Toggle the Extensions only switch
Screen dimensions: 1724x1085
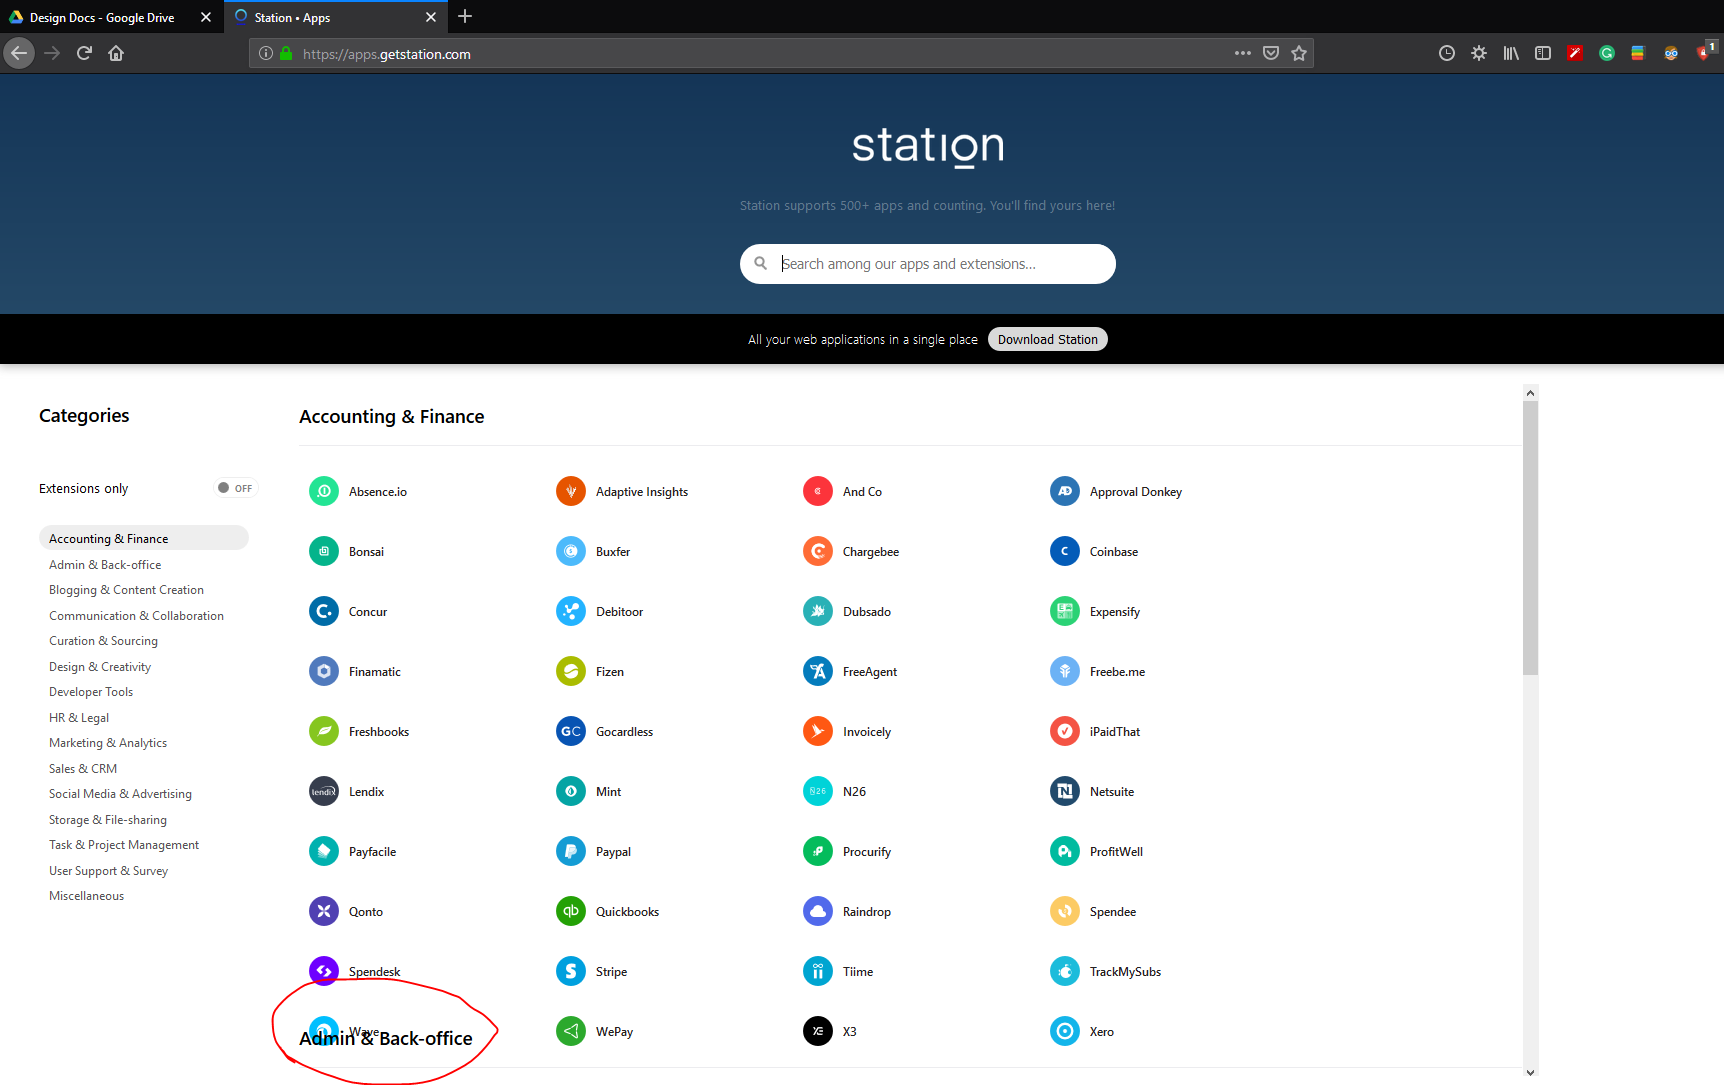235,488
